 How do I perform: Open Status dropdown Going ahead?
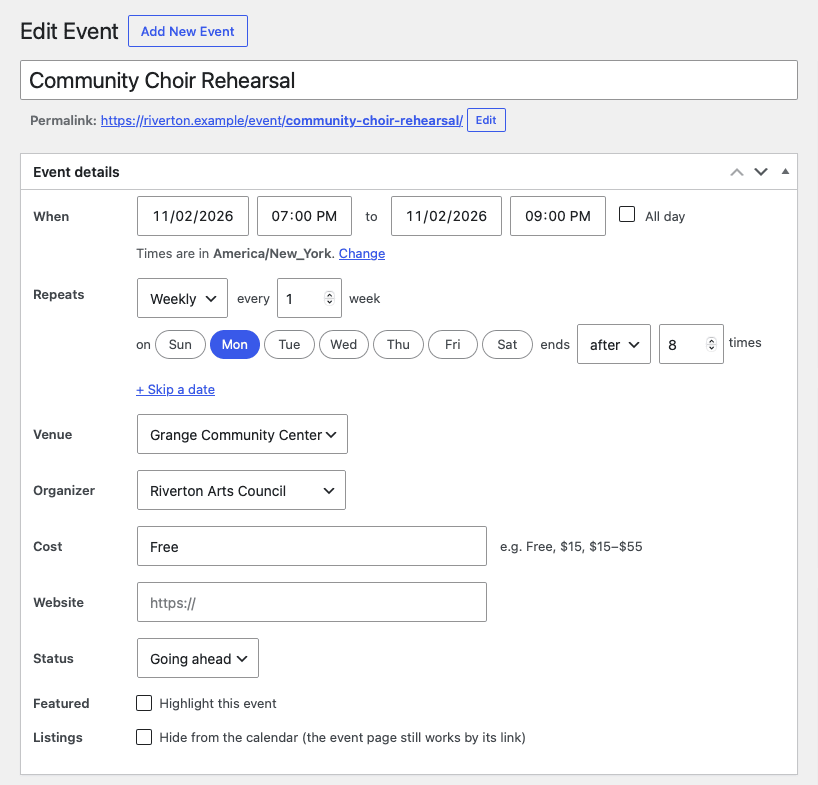click(x=198, y=658)
